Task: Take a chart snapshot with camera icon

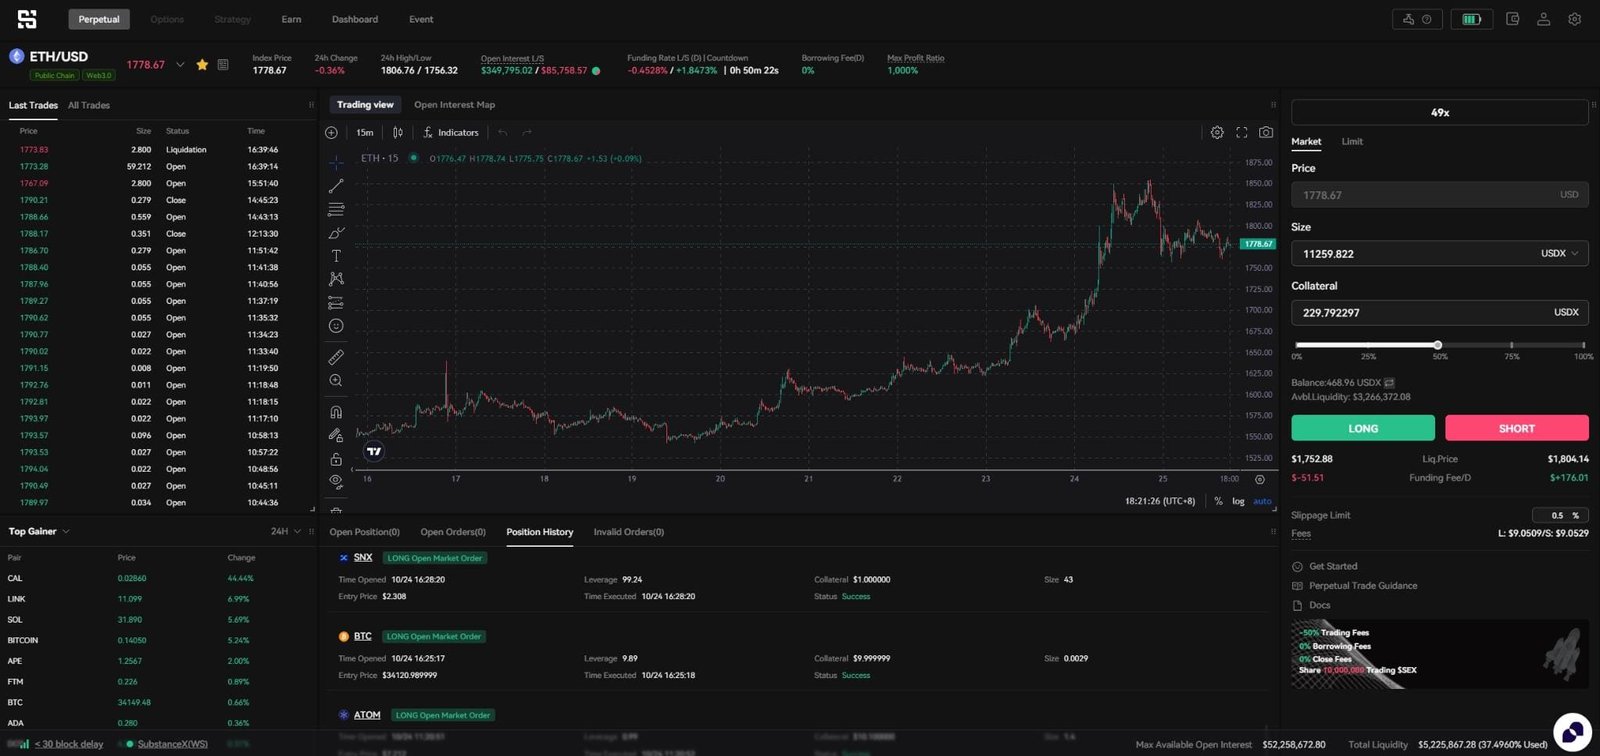Action: pos(1266,132)
